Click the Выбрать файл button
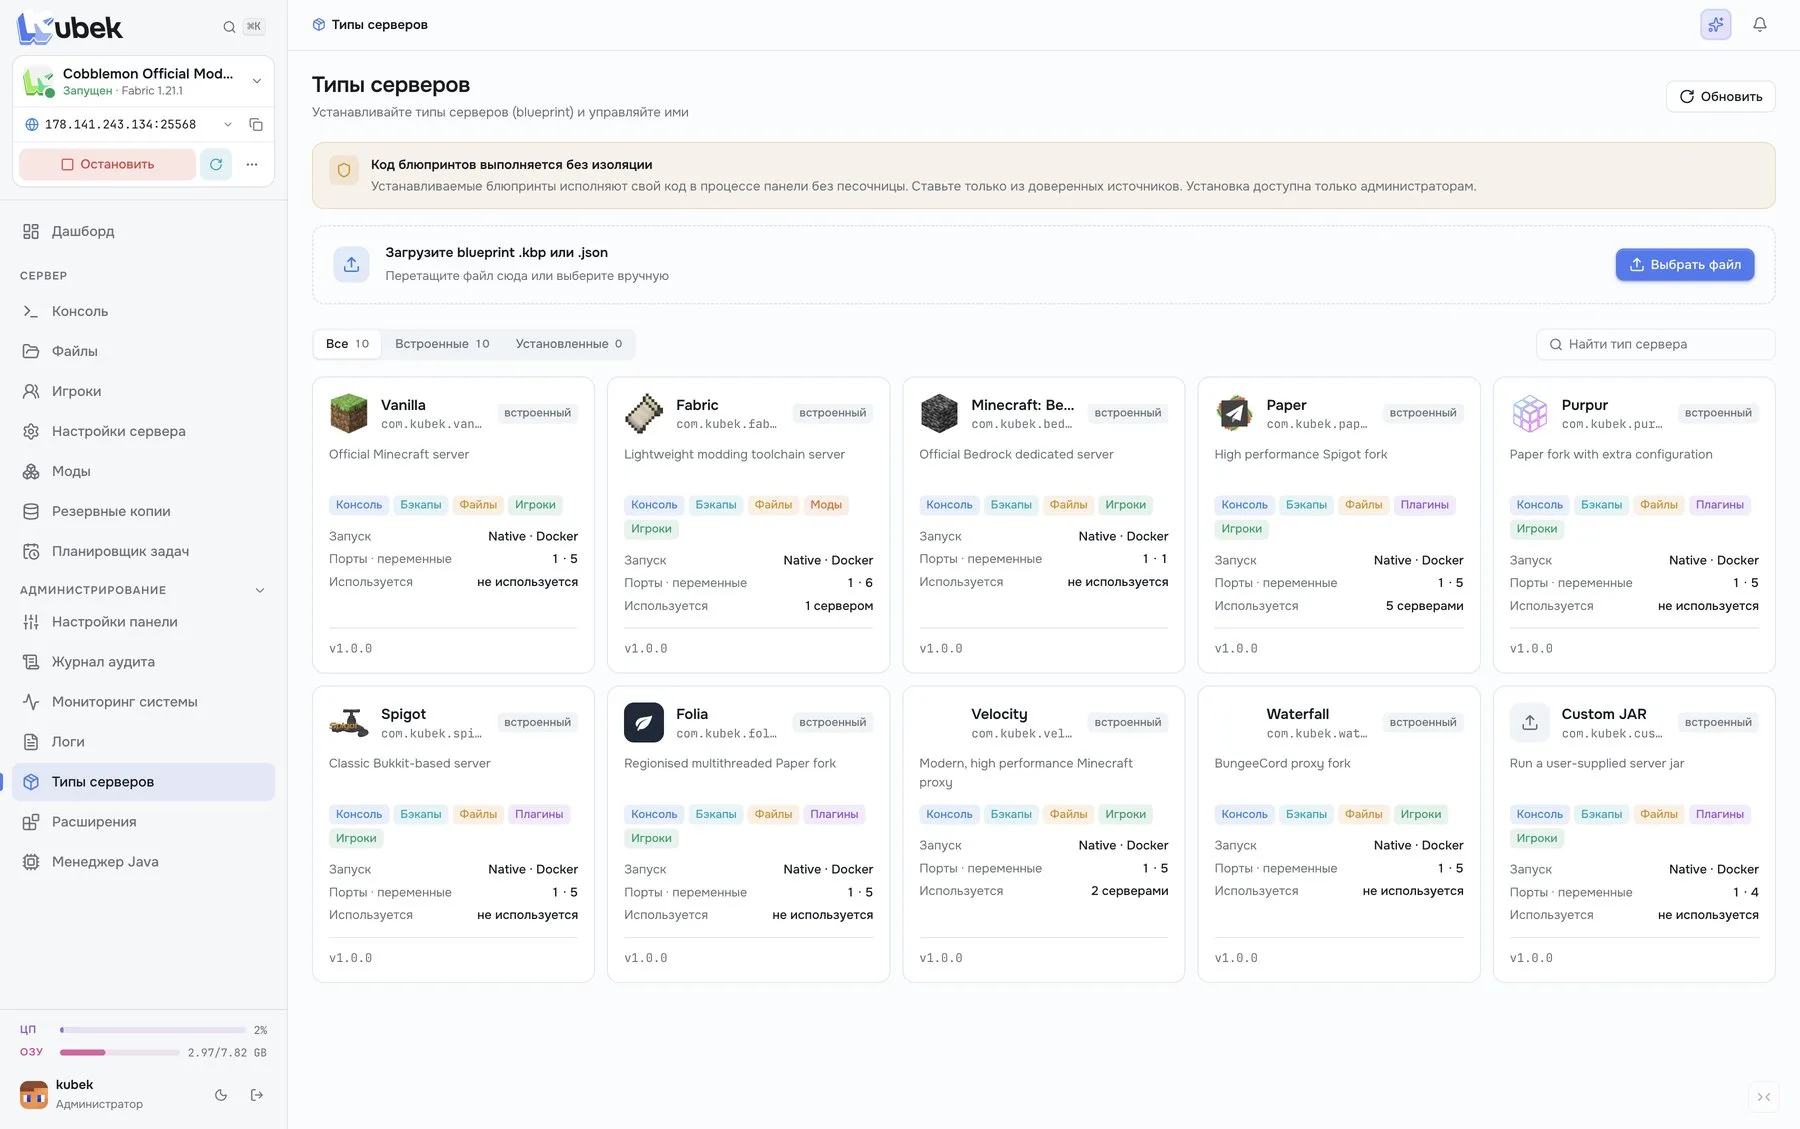 [x=1685, y=265]
